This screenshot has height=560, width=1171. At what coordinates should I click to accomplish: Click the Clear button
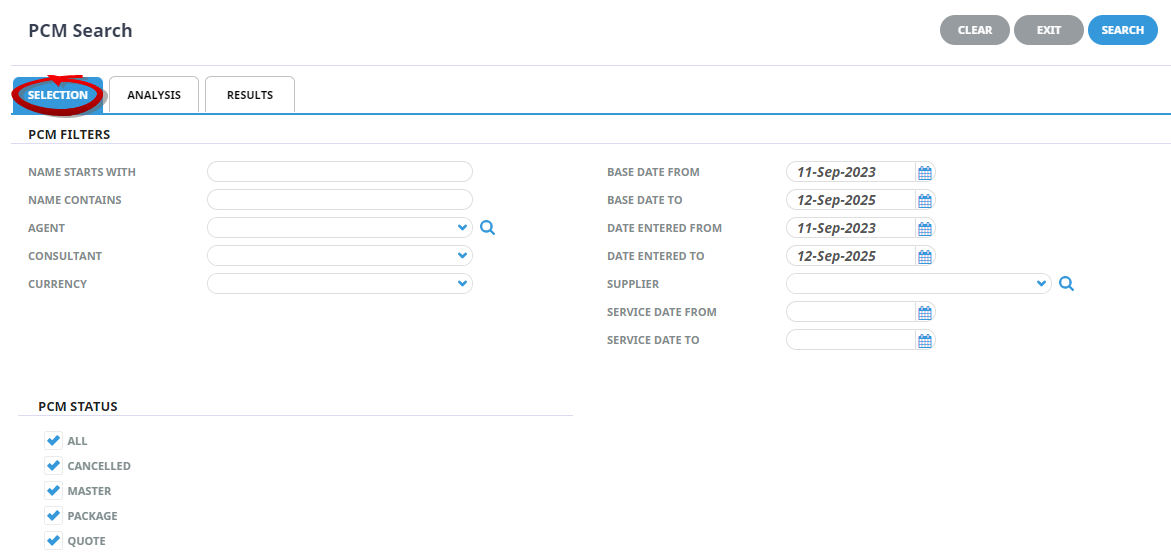(x=975, y=30)
